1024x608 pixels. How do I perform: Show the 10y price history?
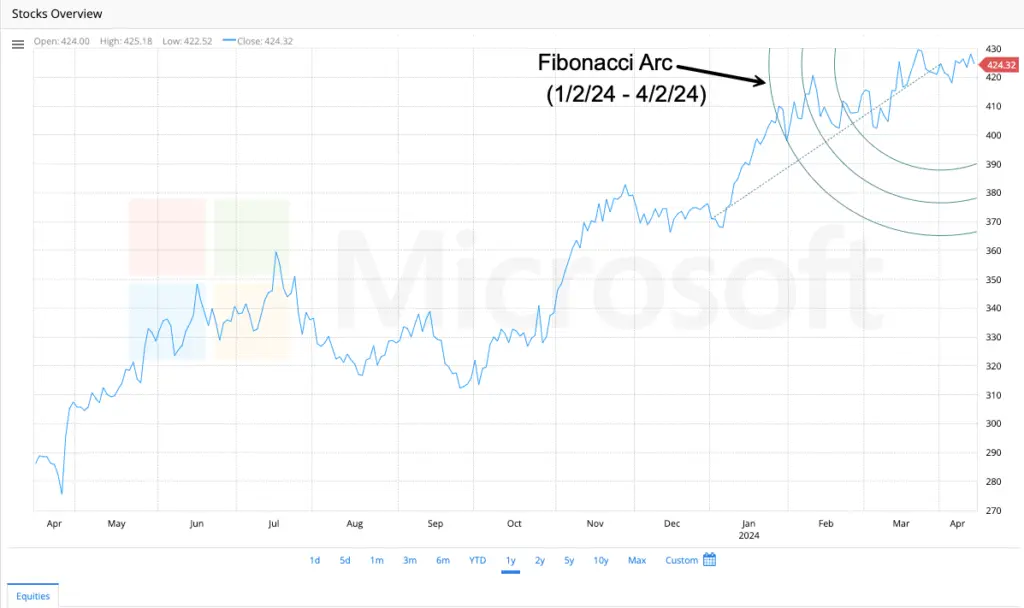pyautogui.click(x=600, y=560)
